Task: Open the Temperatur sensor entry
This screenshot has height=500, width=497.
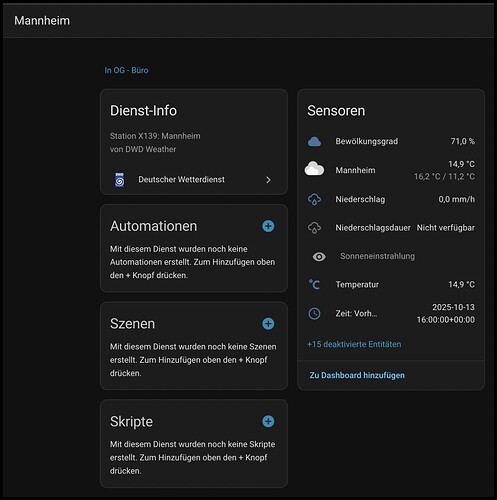Action: [391, 284]
